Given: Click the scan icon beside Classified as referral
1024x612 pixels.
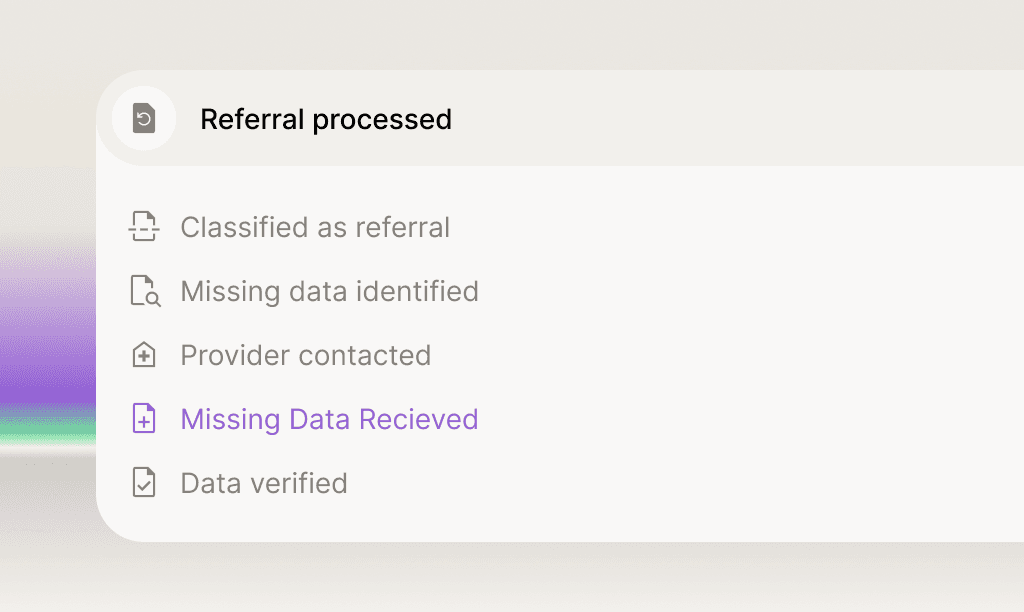Looking at the screenshot, I should (x=144, y=227).
